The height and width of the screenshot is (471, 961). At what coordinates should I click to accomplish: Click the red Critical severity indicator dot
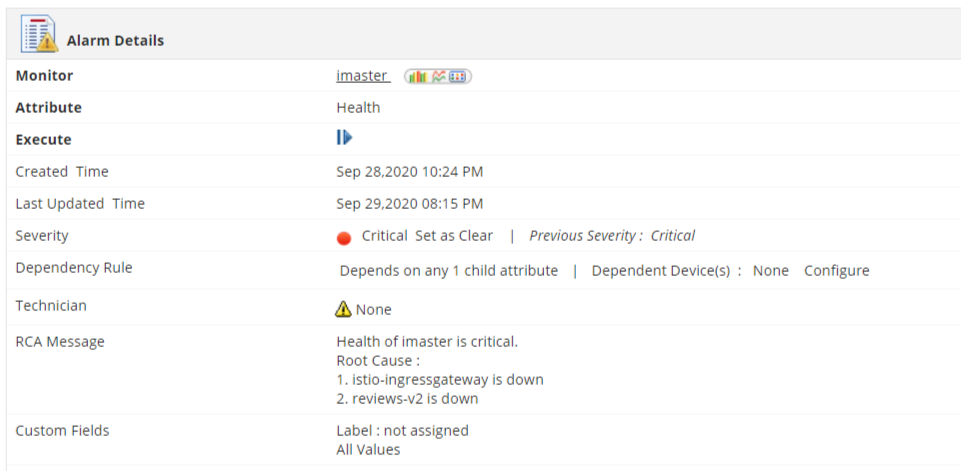(x=344, y=238)
